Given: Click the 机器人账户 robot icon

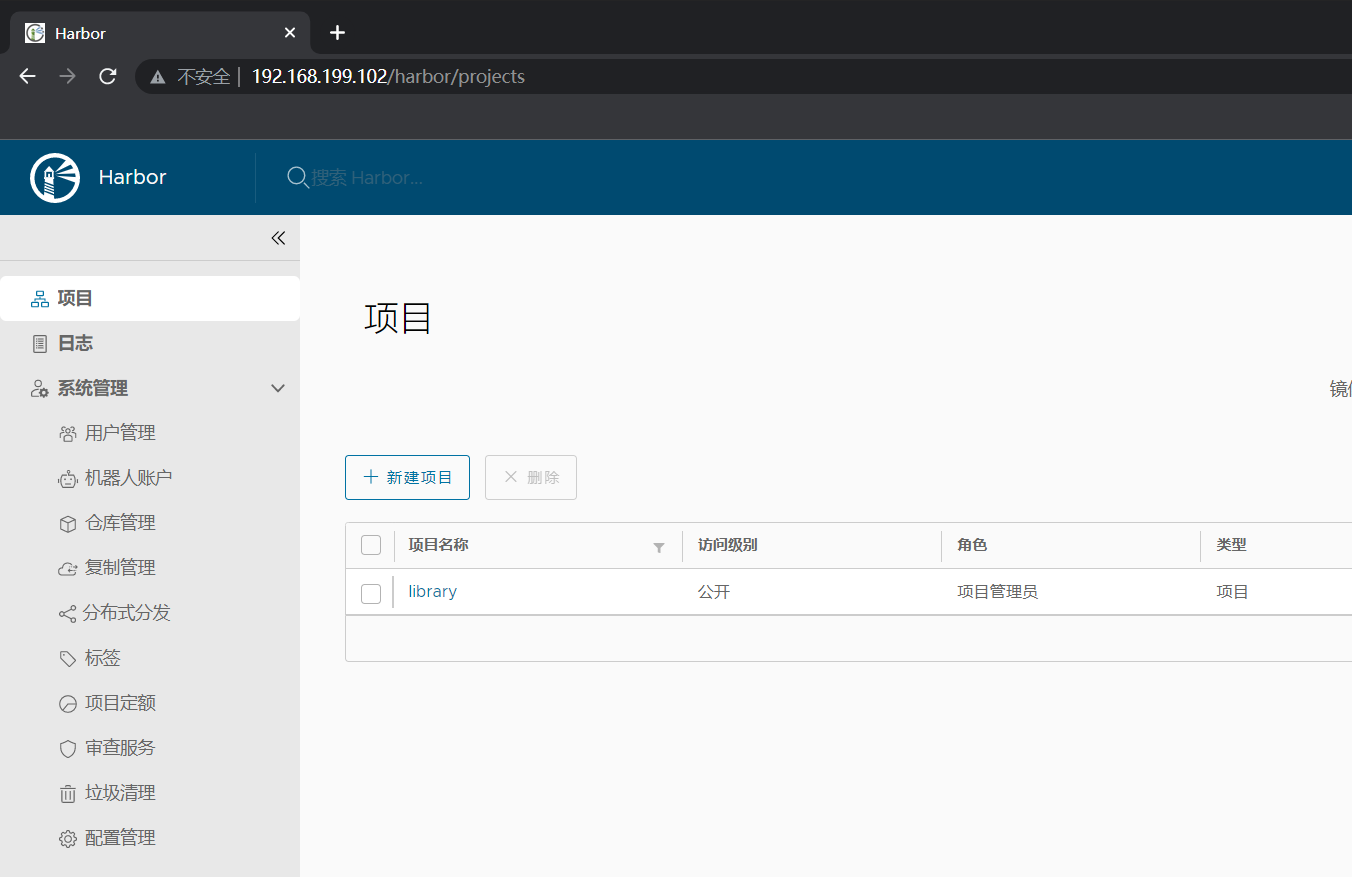Looking at the screenshot, I should pyautogui.click(x=68, y=479).
